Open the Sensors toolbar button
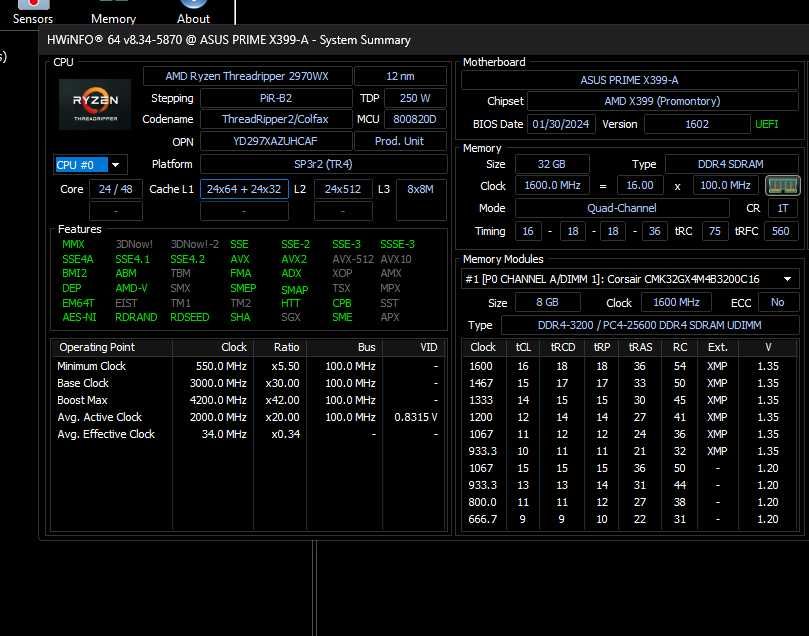The width and height of the screenshot is (809, 636). (33, 12)
